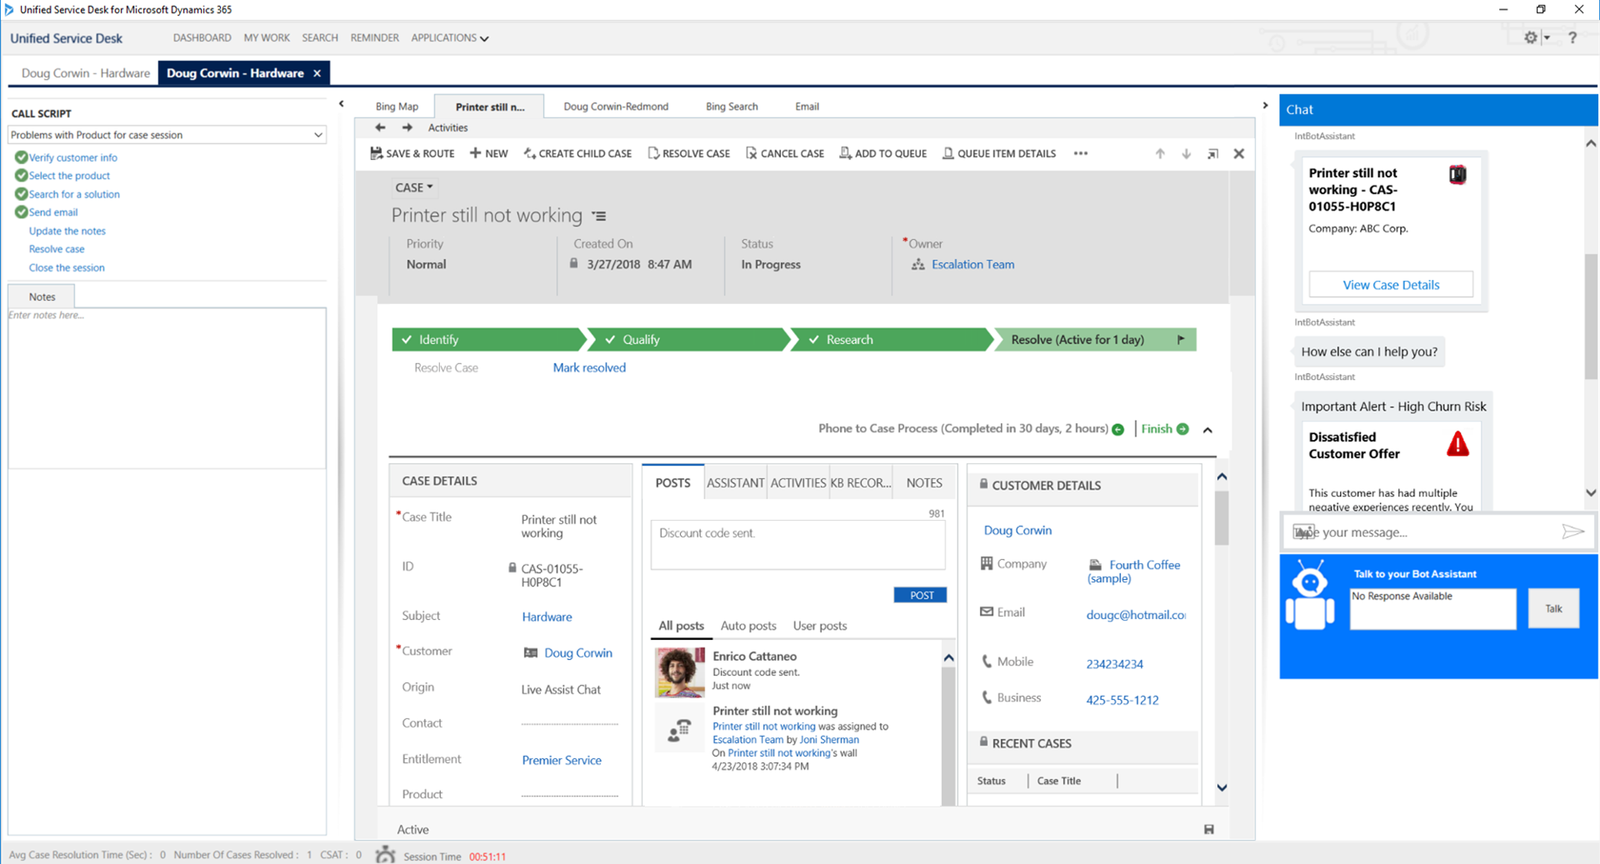Image resolution: width=1600 pixels, height=864 pixels.
Task: Go to next record with down arrow
Action: click(1186, 154)
